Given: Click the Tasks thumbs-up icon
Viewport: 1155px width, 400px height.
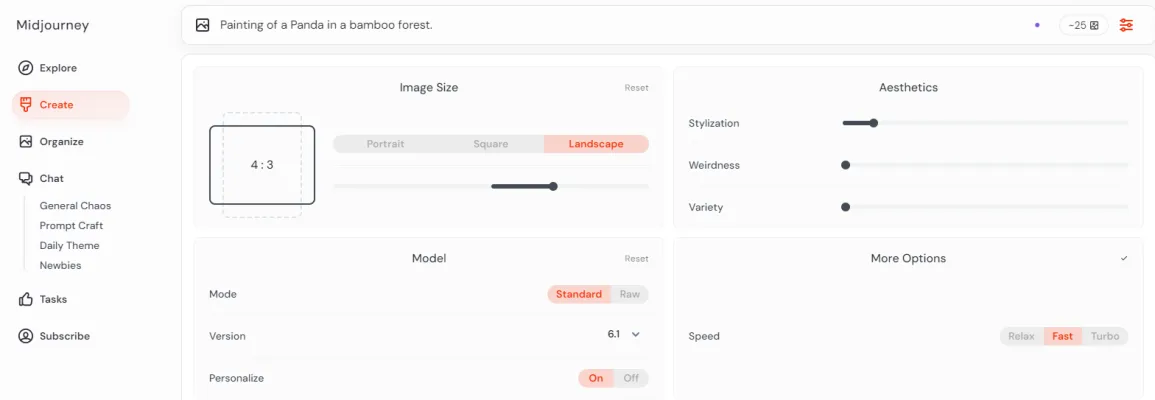Looking at the screenshot, I should tap(26, 299).
